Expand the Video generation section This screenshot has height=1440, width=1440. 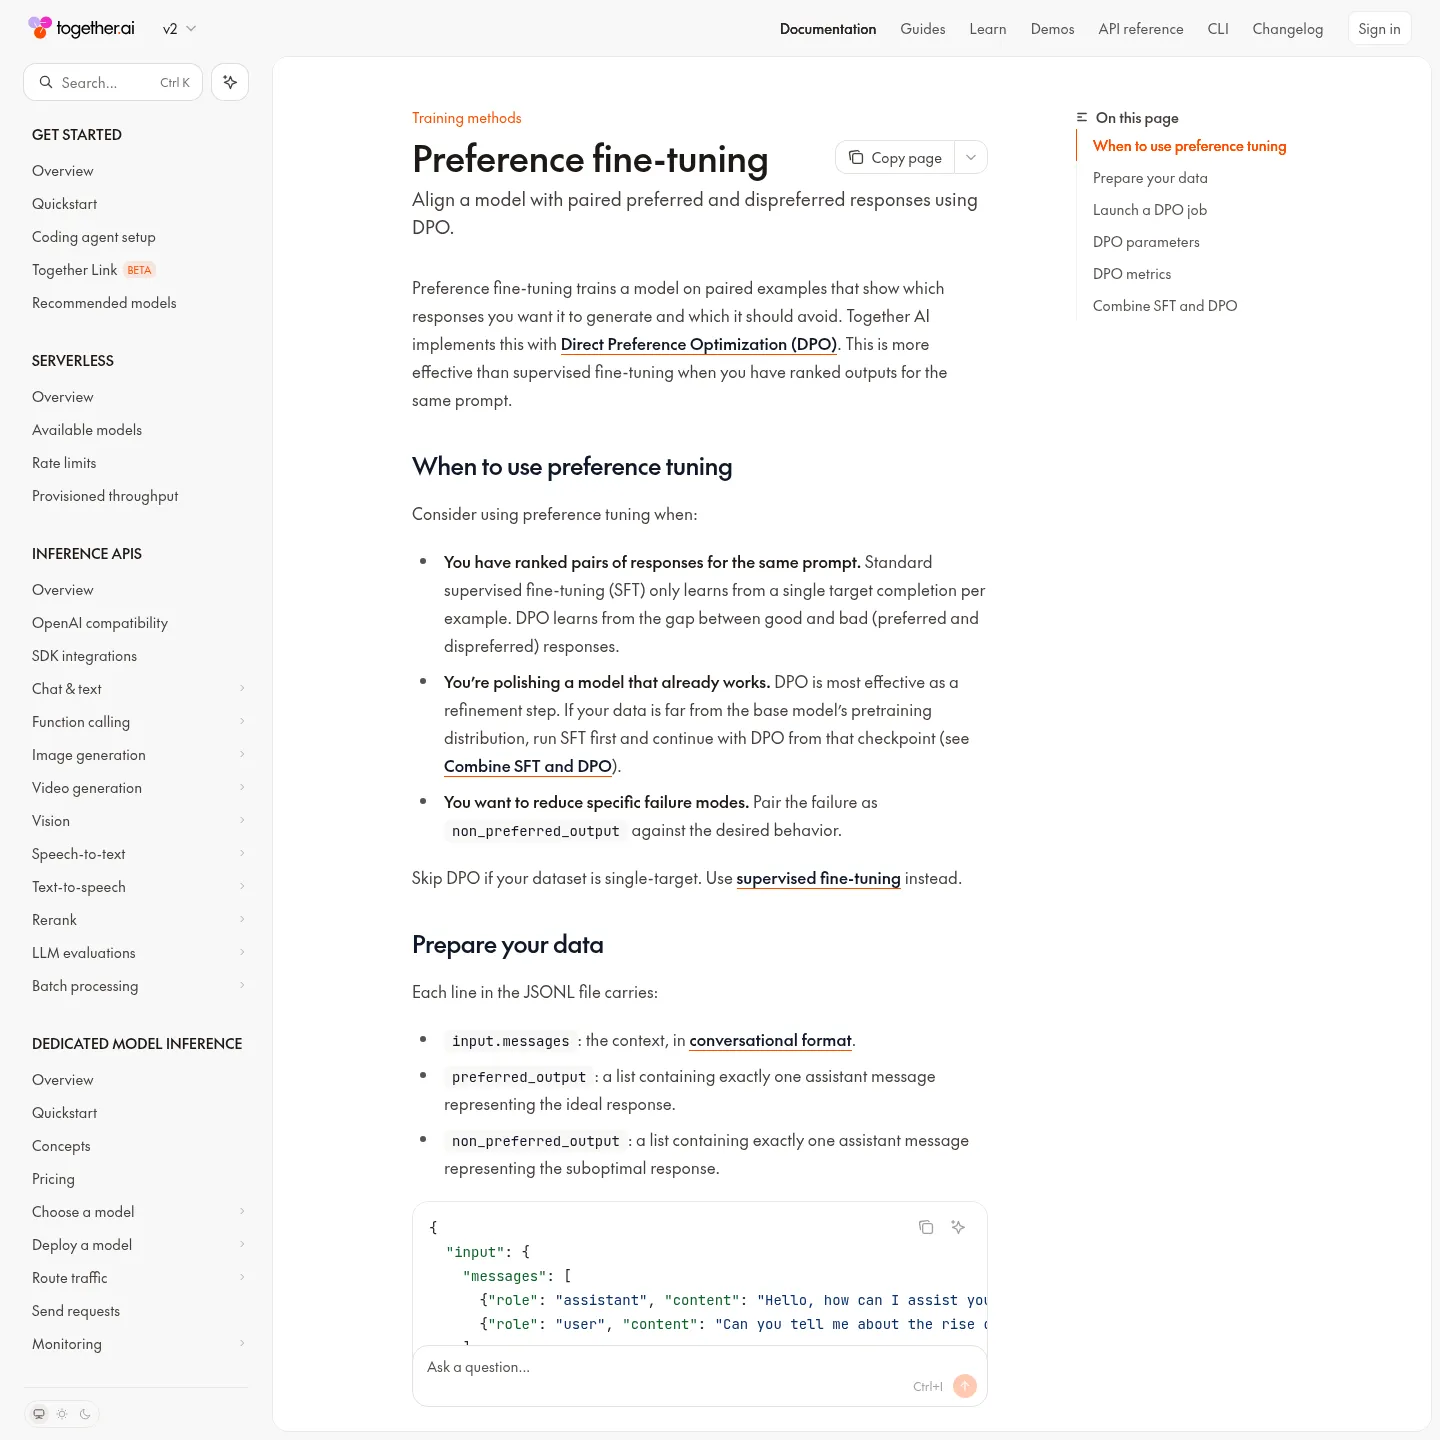pos(138,788)
